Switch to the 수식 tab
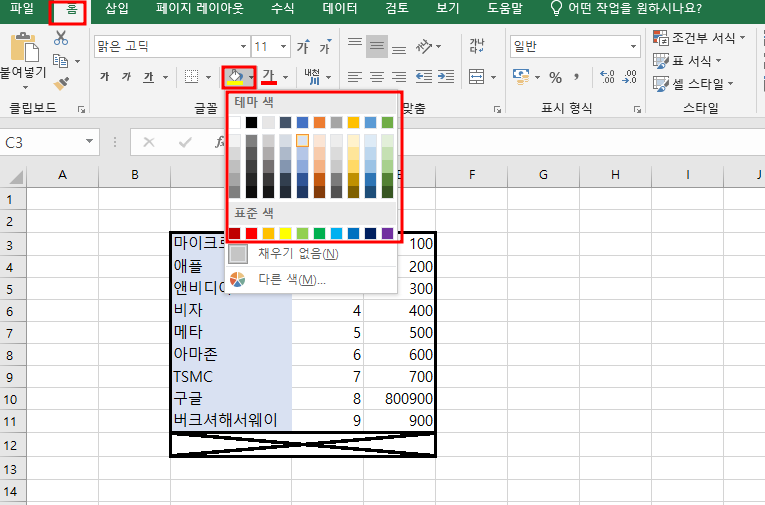Viewport: 765px width, 505px height. coord(282,8)
